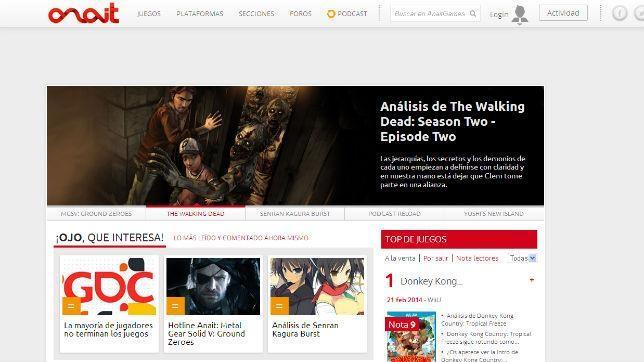The image size is (644, 362).
Task: Click the user avatar silhouette icon
Action: click(520, 15)
